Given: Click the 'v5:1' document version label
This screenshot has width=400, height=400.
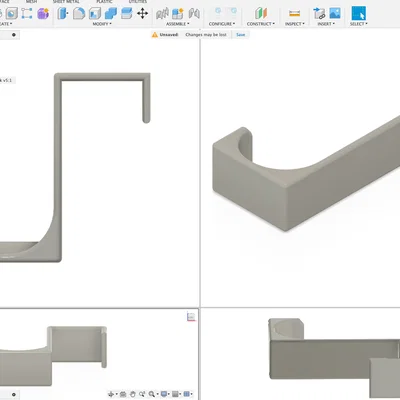Looking at the screenshot, I should click(6, 80).
